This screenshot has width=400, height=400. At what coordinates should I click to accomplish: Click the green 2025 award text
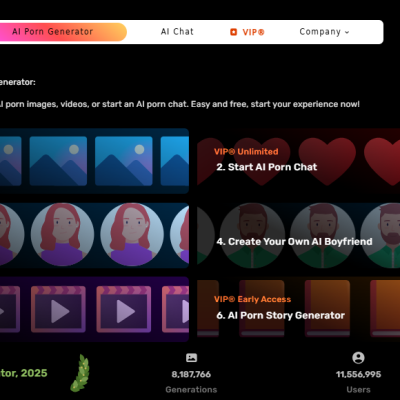pos(24,373)
